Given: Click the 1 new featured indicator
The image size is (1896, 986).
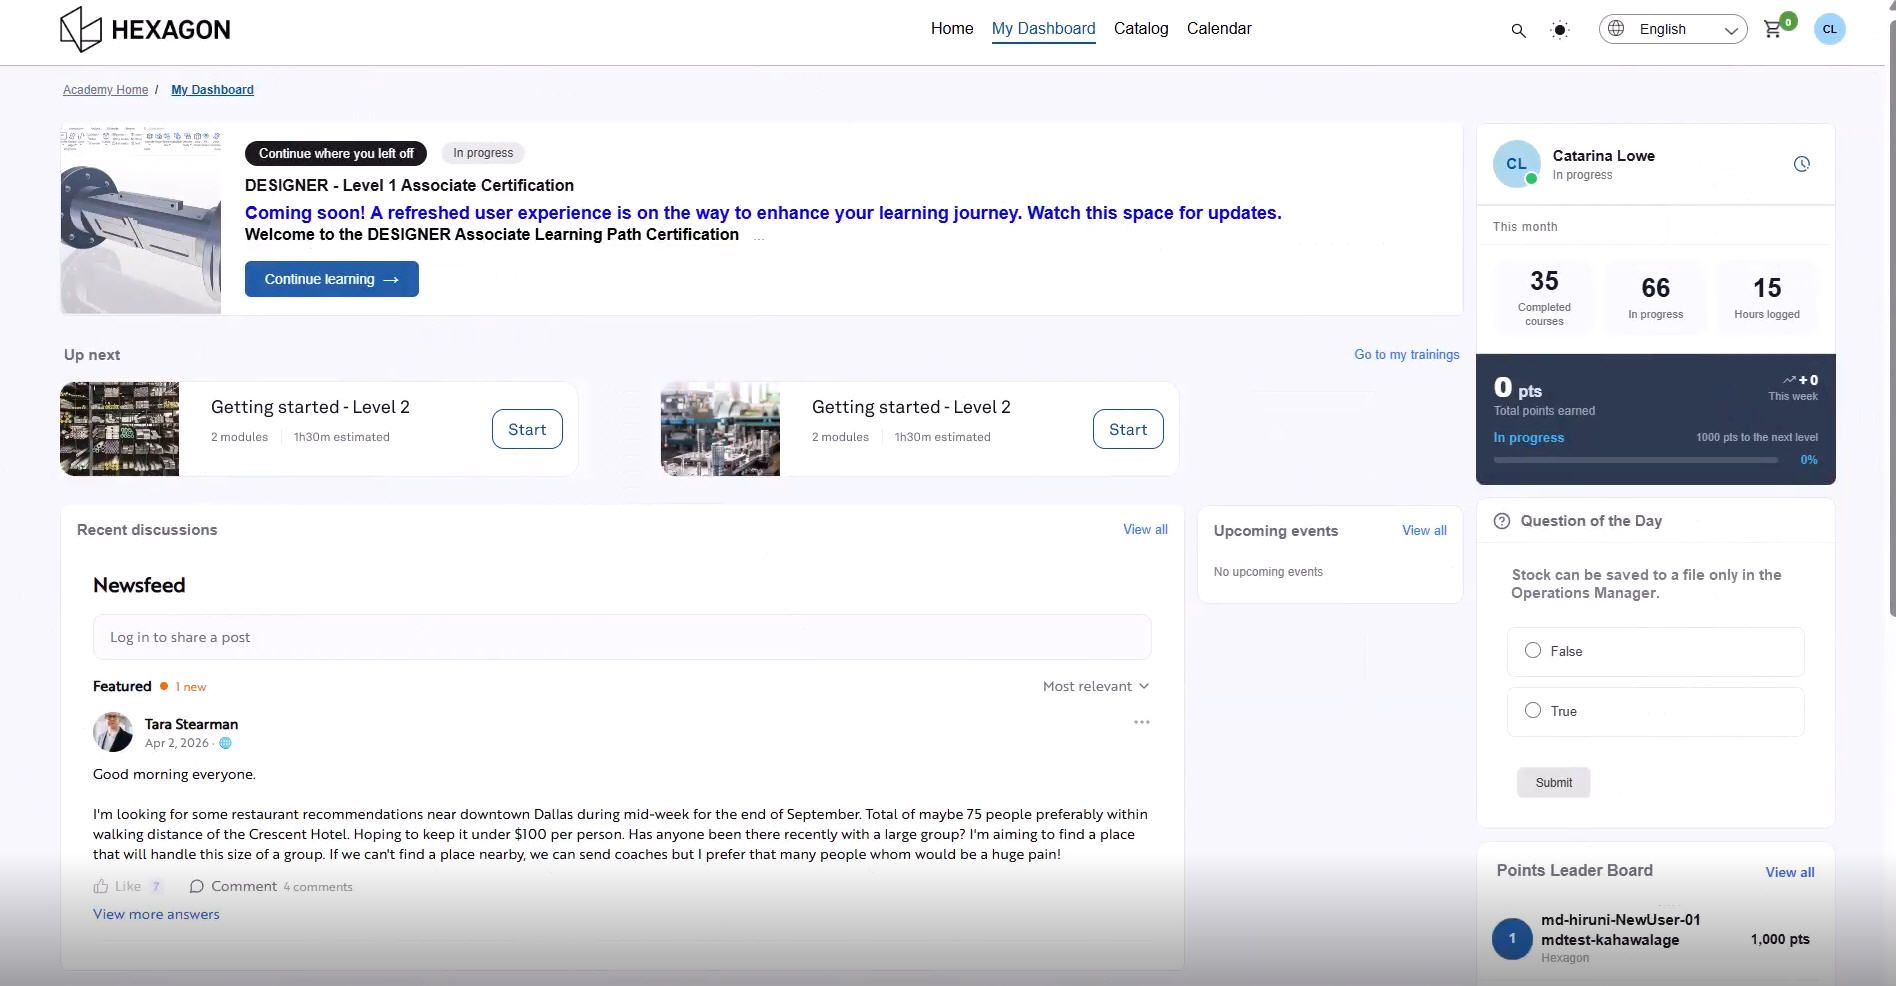Looking at the screenshot, I should point(184,687).
